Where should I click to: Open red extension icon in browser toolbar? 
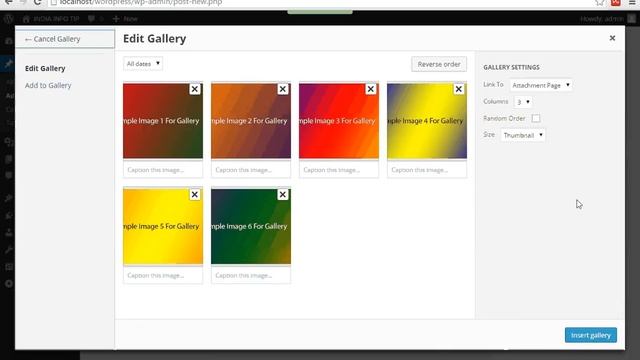pyautogui.click(x=616, y=2)
